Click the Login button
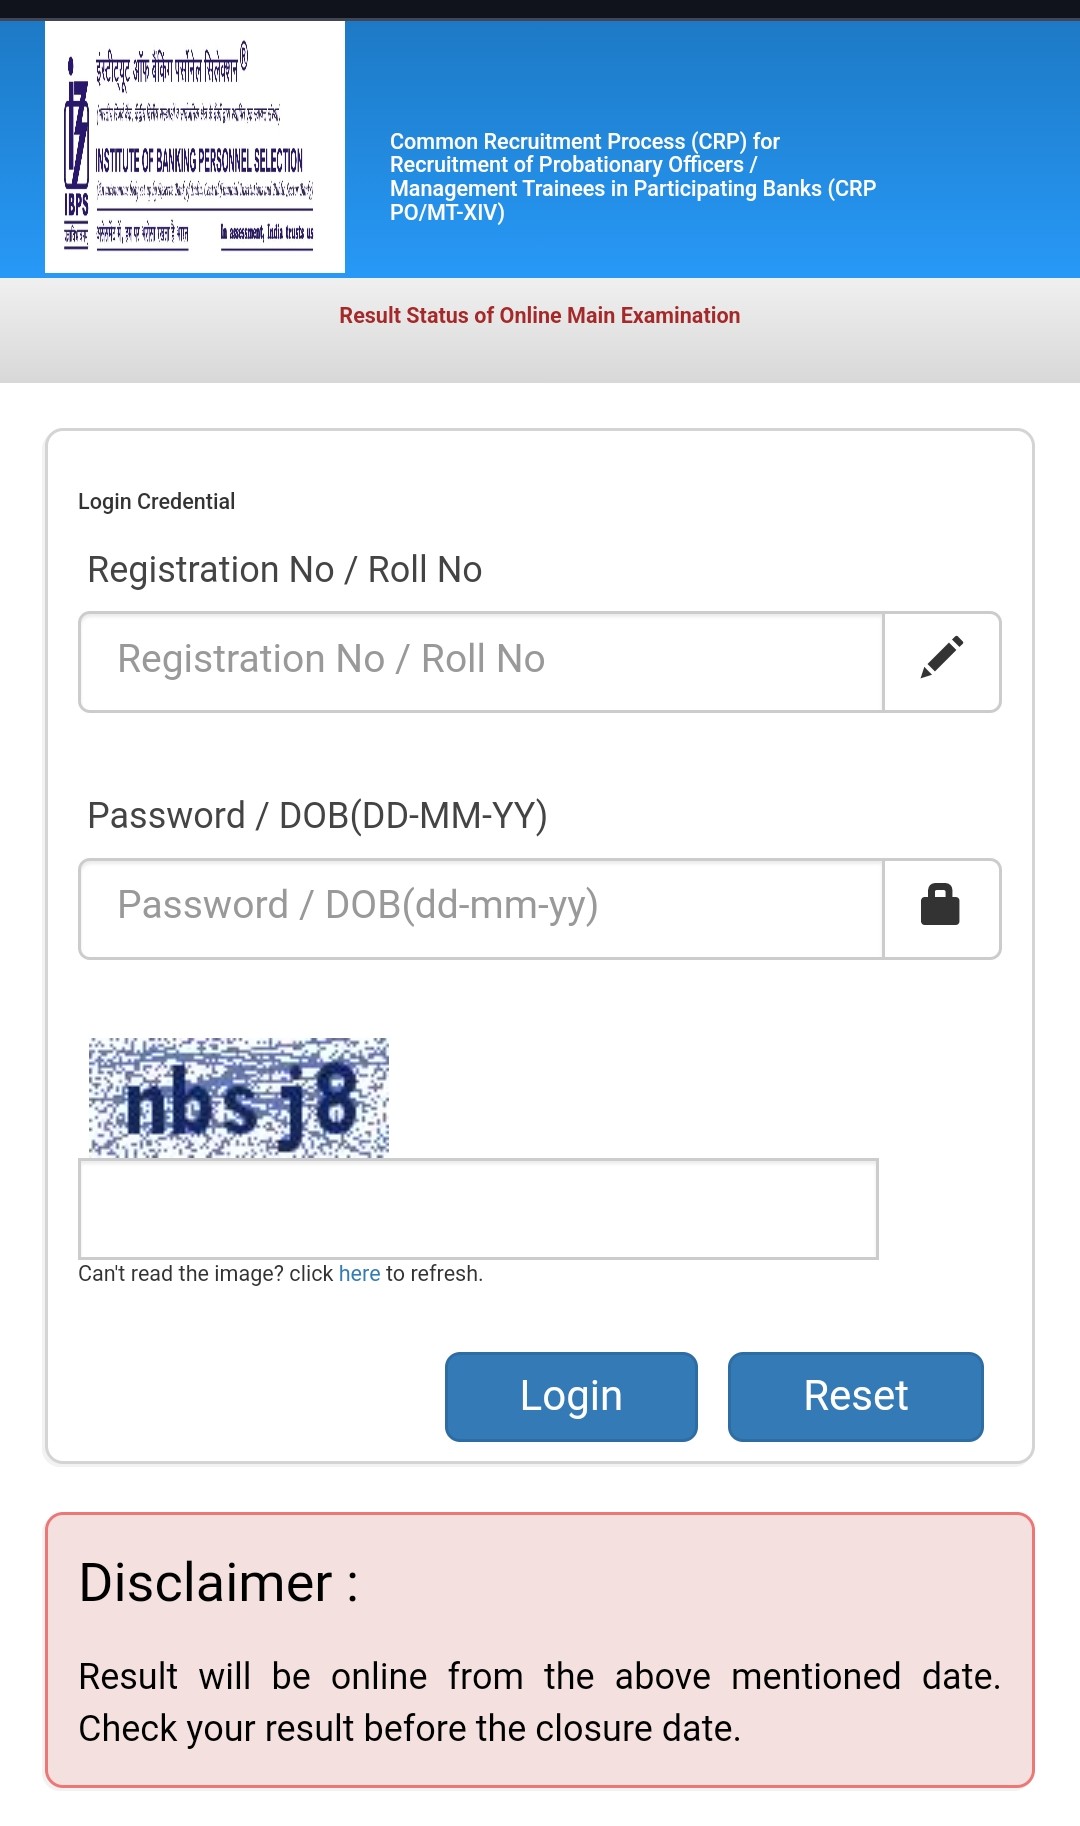Viewport: 1080px width, 1826px height. pyautogui.click(x=571, y=1396)
